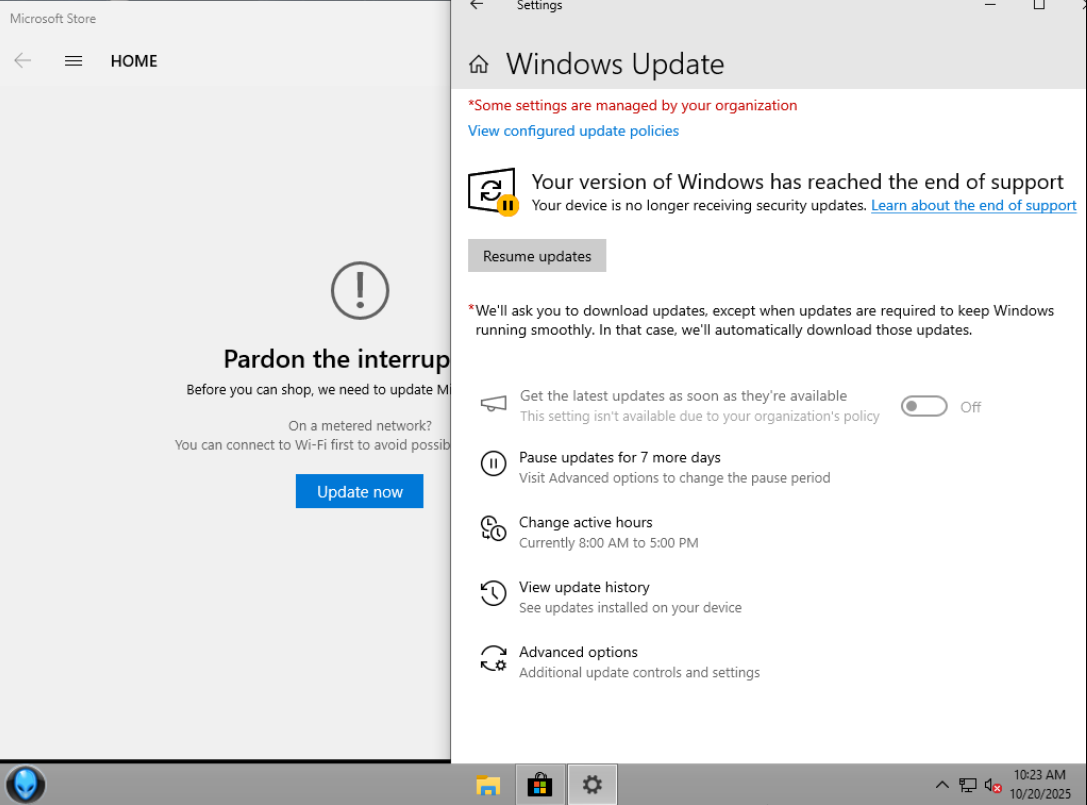Click 'On a metered network?' text
Screen dimensions: 1087x805
pos(360,426)
